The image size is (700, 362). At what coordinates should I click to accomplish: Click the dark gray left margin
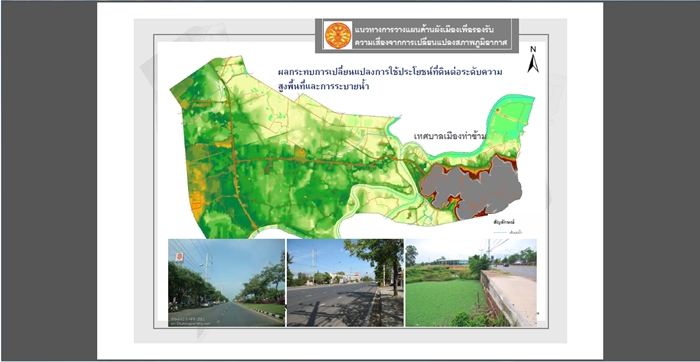49,181
